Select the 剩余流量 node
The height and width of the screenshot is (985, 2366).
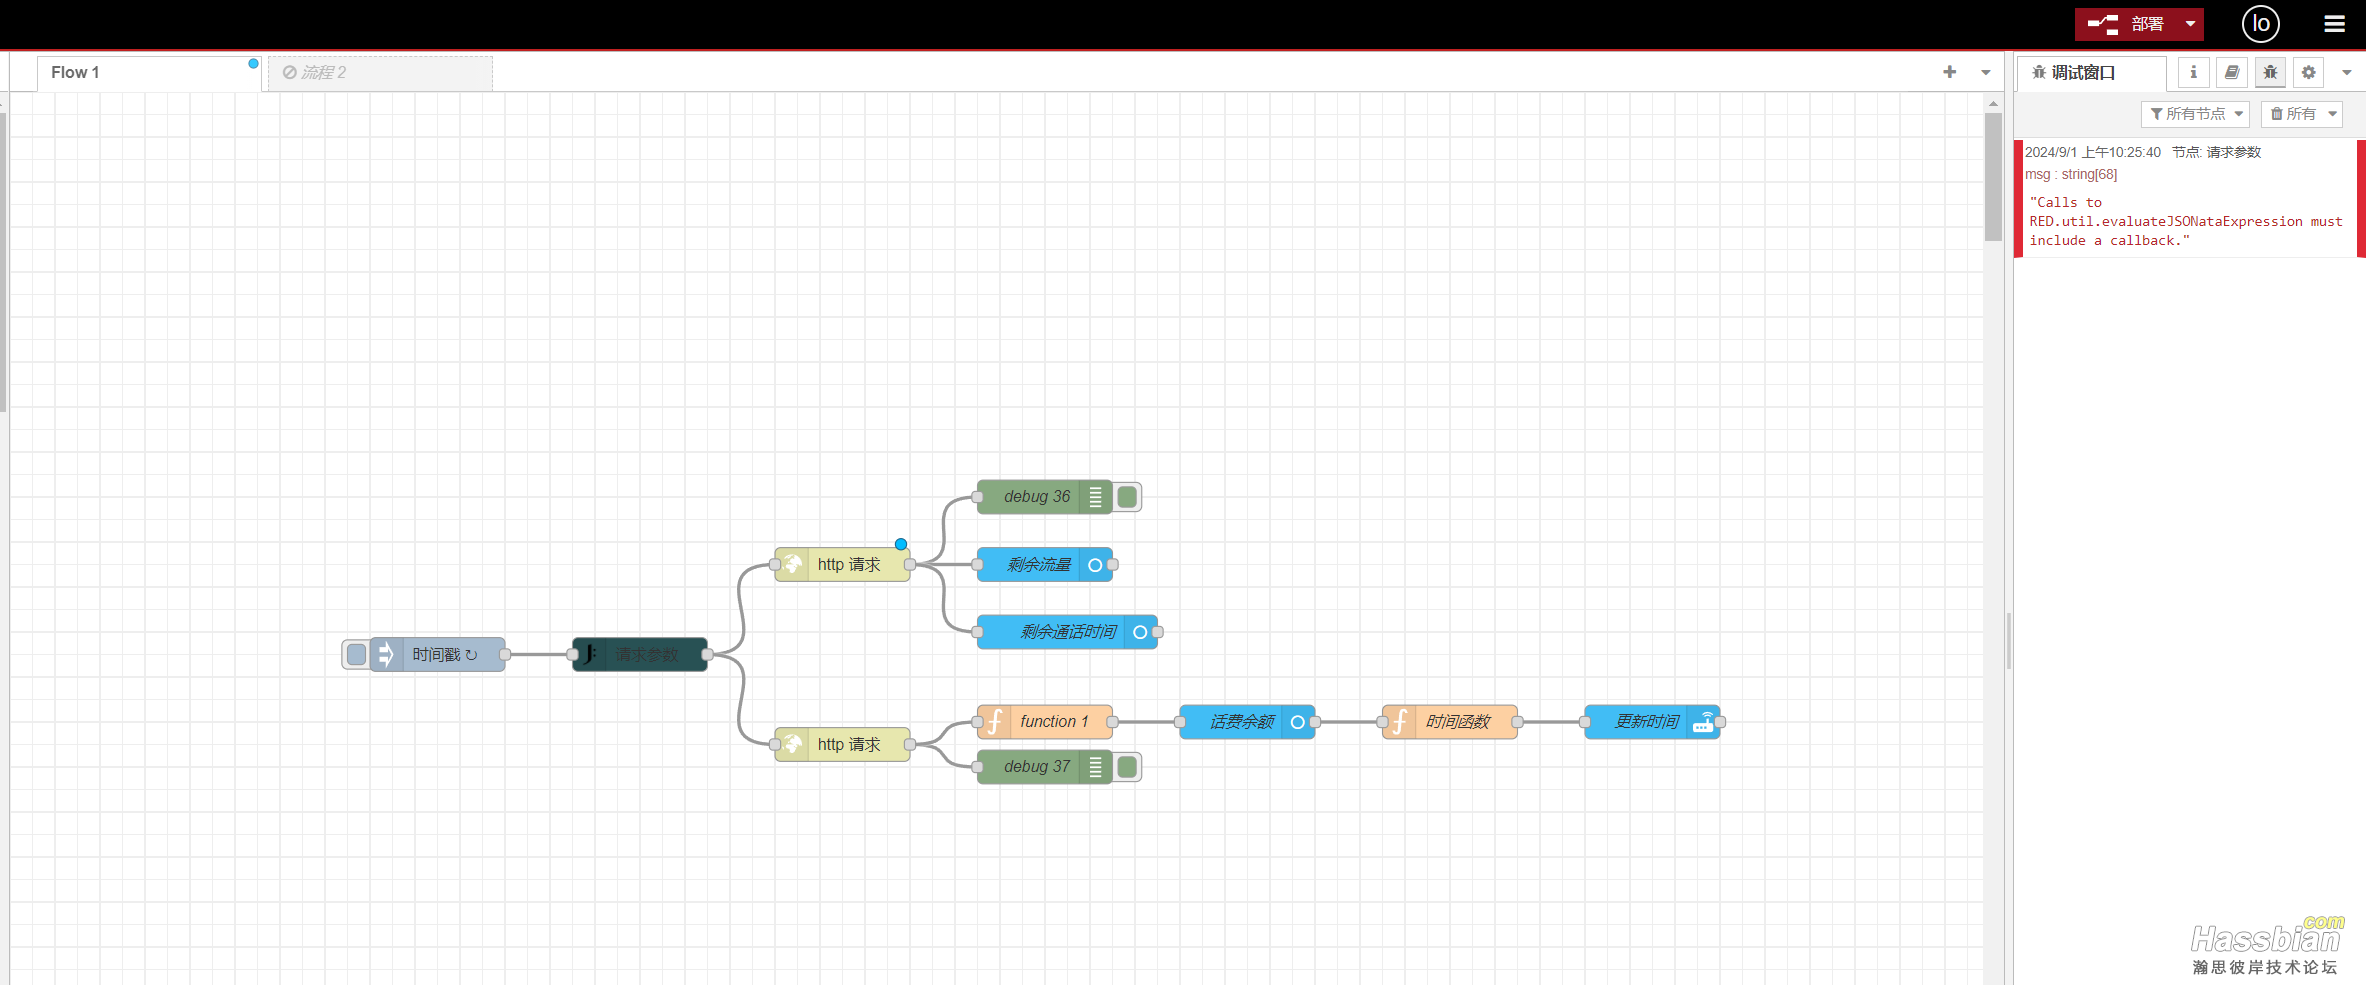[x=1044, y=565]
